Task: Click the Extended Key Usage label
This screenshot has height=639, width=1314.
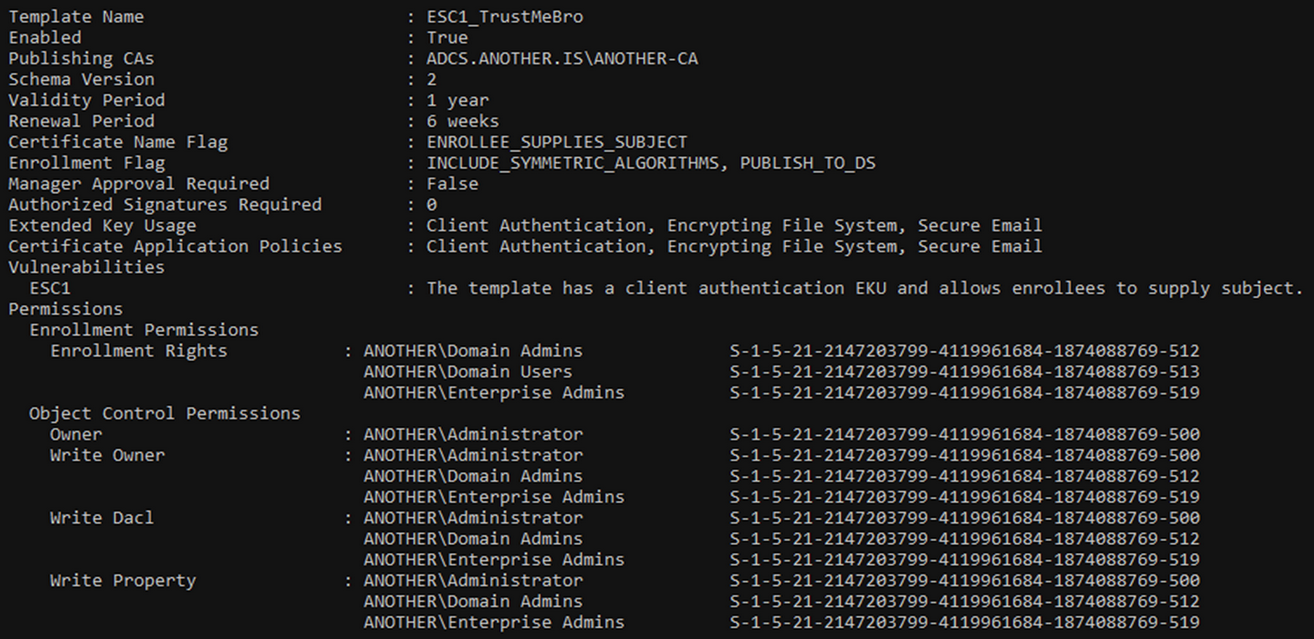Action: pos(102,226)
